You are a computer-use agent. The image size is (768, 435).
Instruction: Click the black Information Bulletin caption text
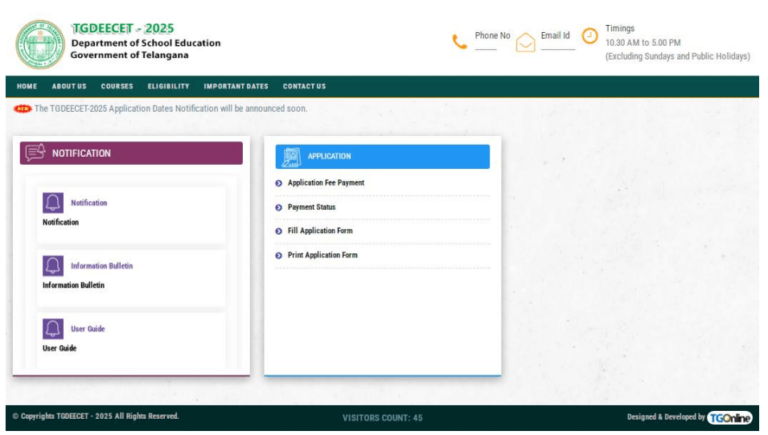[x=73, y=286]
